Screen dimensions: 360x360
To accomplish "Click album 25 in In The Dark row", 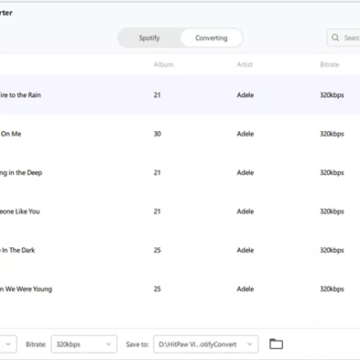I will [x=157, y=250].
